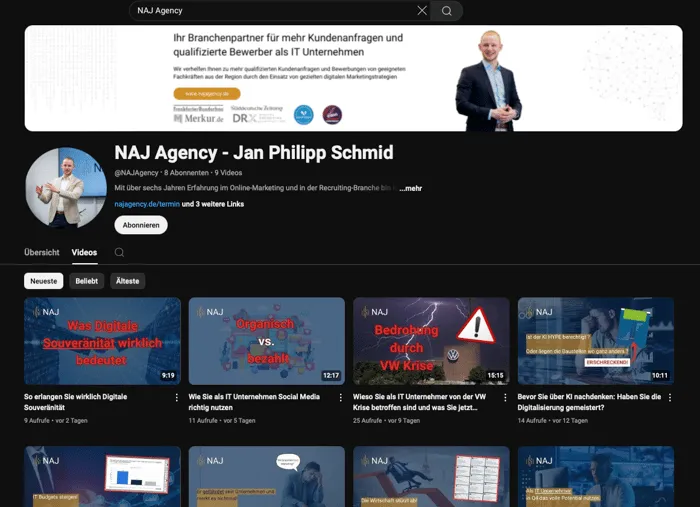This screenshot has height=507, width=700.
Task: Clear the search field with the X icon
Action: click(x=422, y=11)
